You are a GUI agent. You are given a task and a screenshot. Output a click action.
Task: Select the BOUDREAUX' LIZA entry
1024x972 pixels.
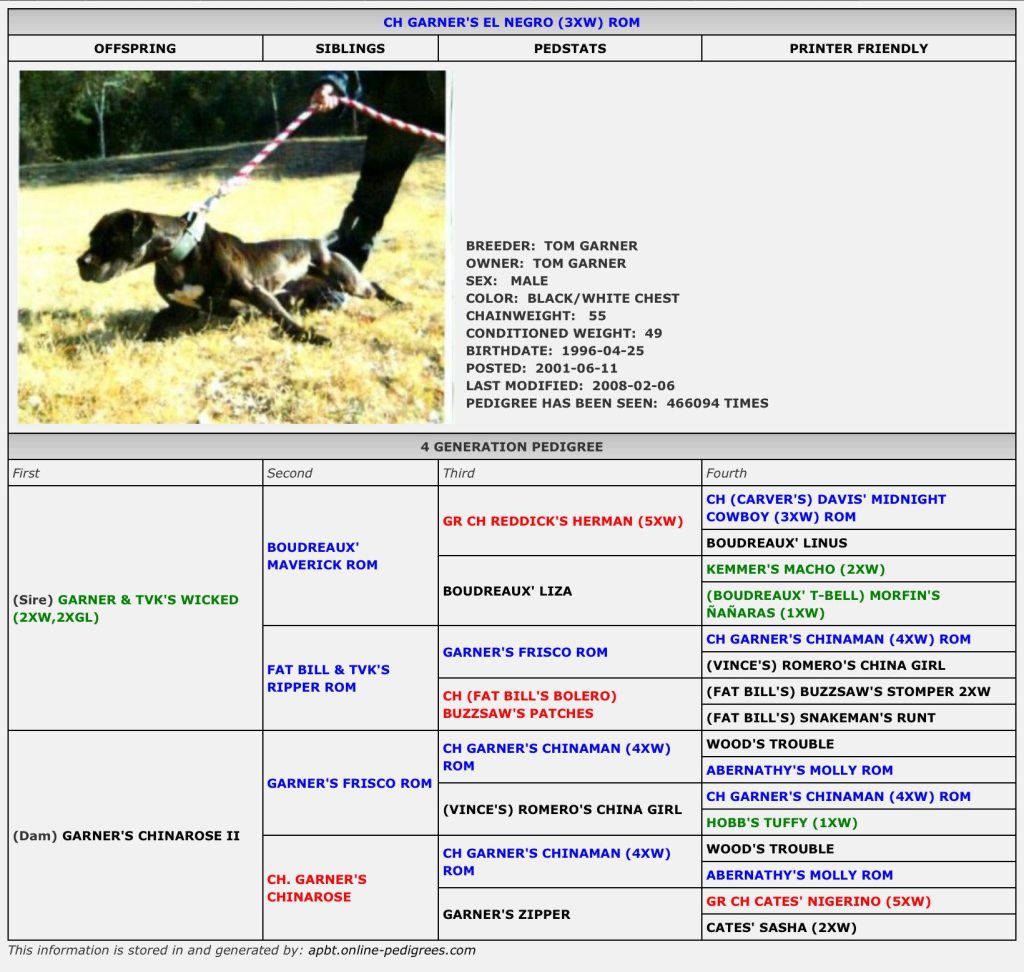click(x=507, y=591)
